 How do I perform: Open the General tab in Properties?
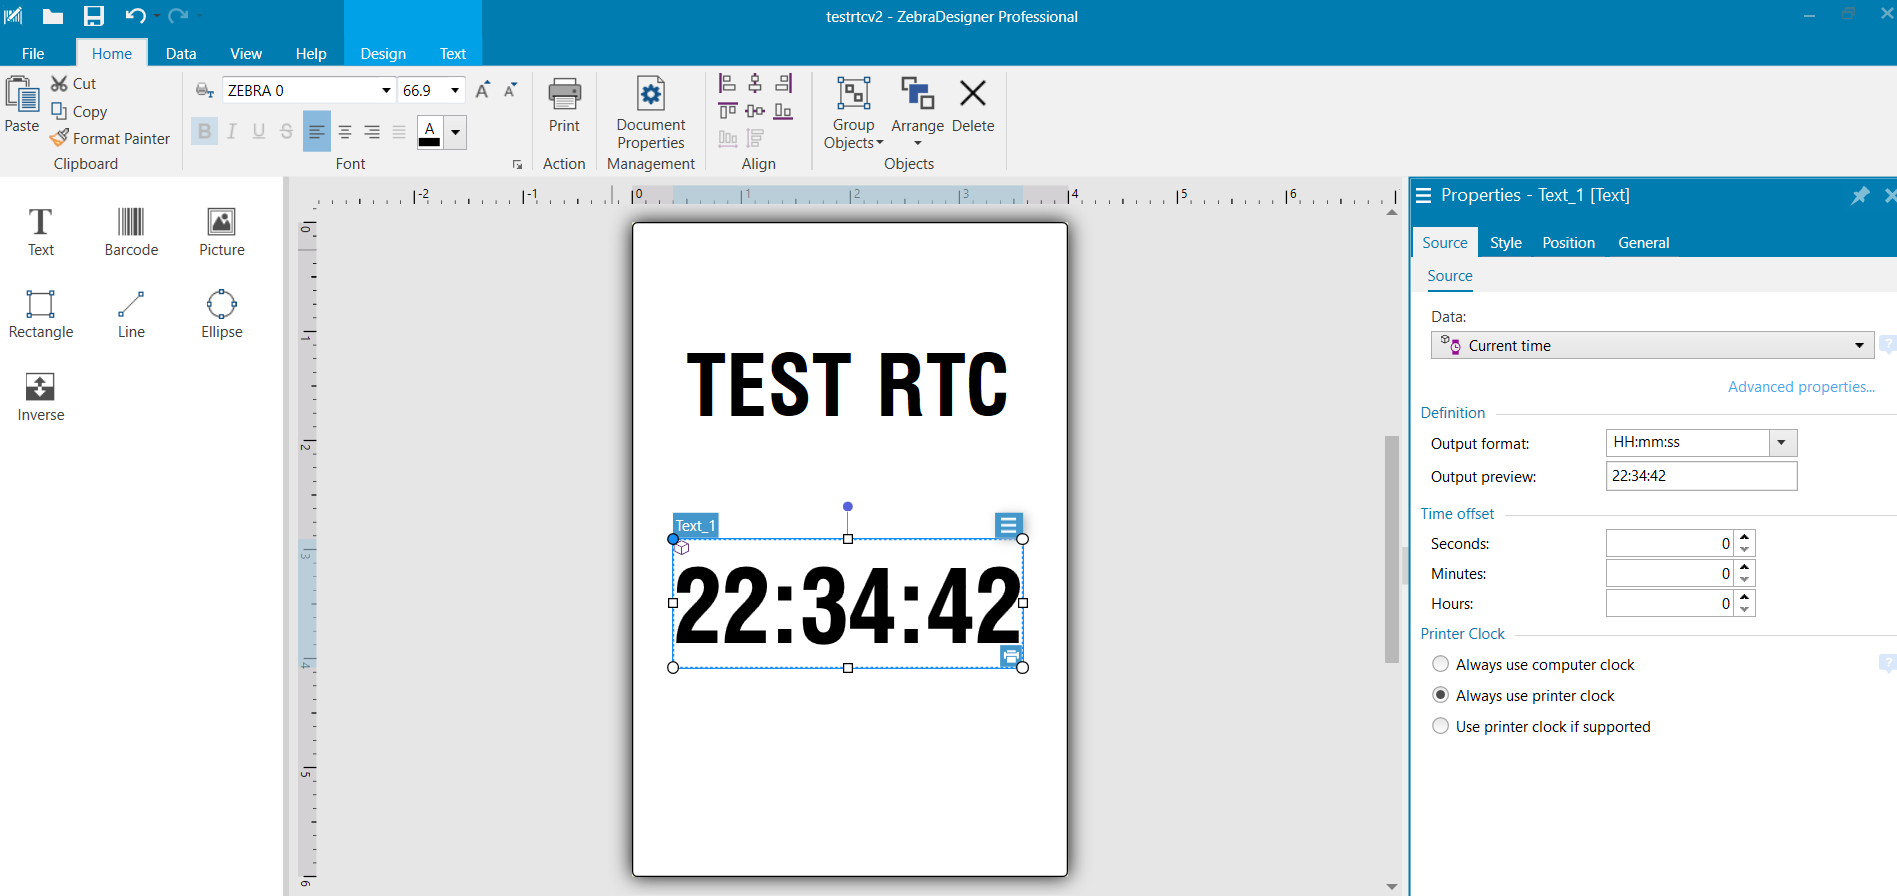pos(1644,243)
